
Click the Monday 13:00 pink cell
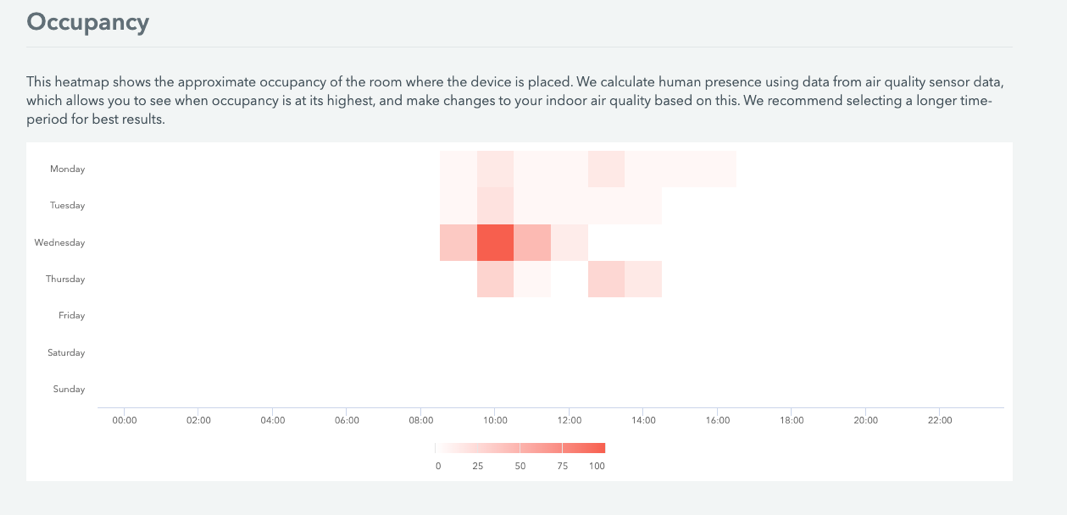tap(606, 169)
